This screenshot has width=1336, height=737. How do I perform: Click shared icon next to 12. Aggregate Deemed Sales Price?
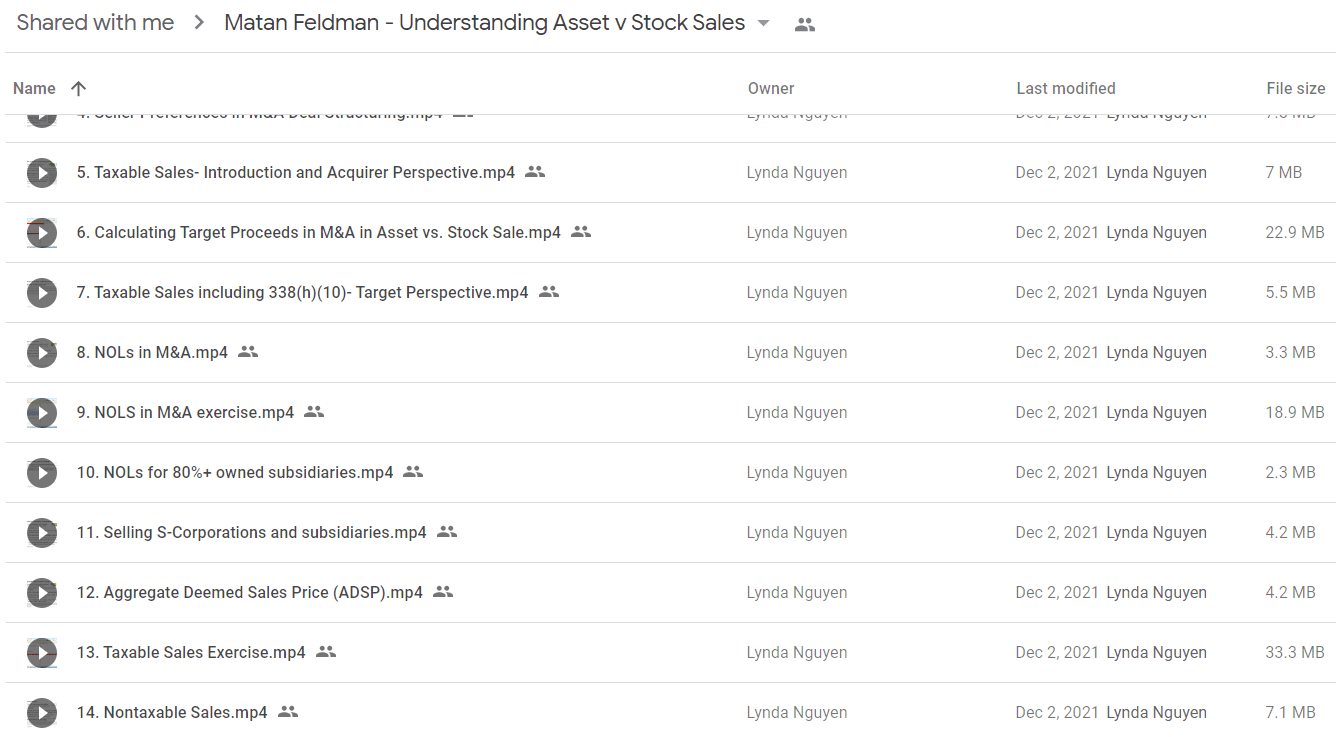[x=443, y=592]
